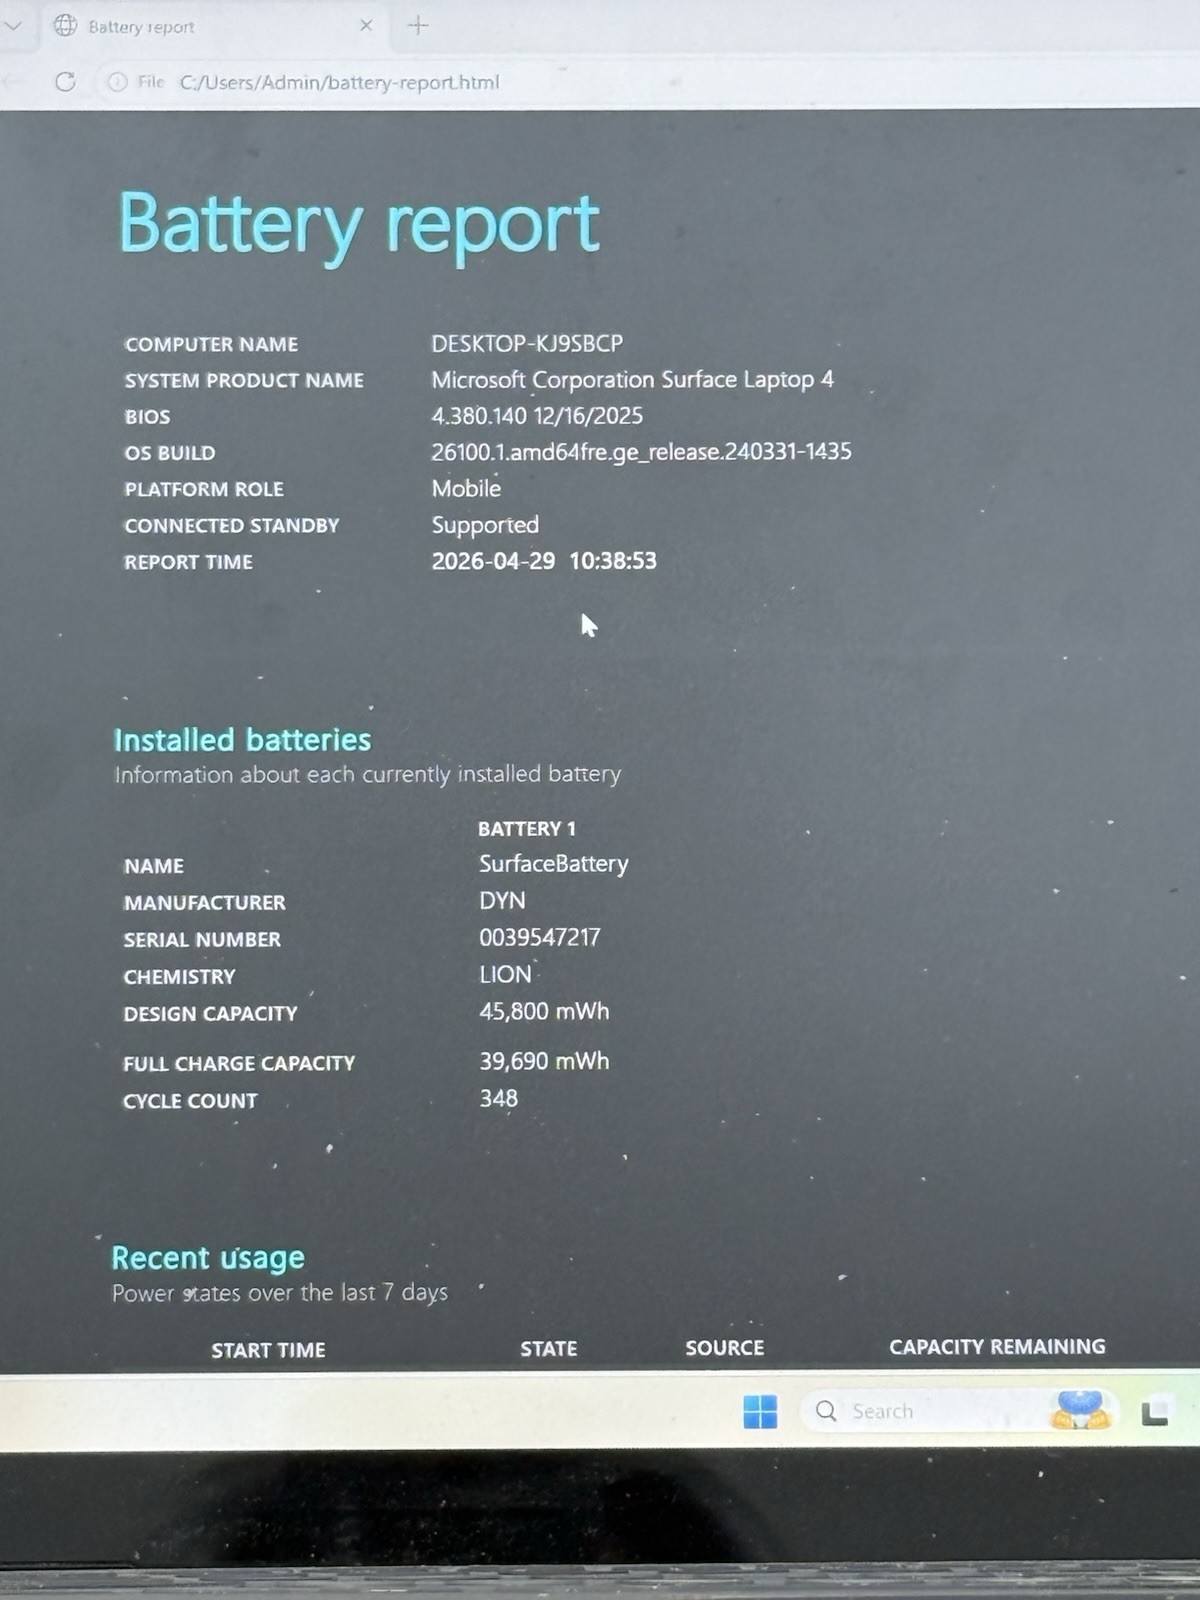Close the Battery report tab
This screenshot has width=1200, height=1600.
tap(366, 26)
